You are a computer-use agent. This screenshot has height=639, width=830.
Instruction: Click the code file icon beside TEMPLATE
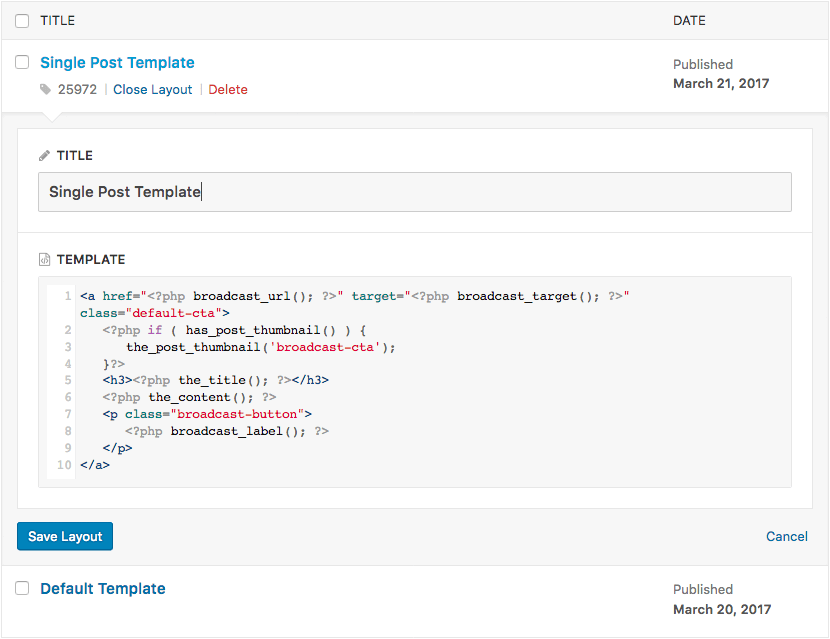(44, 259)
